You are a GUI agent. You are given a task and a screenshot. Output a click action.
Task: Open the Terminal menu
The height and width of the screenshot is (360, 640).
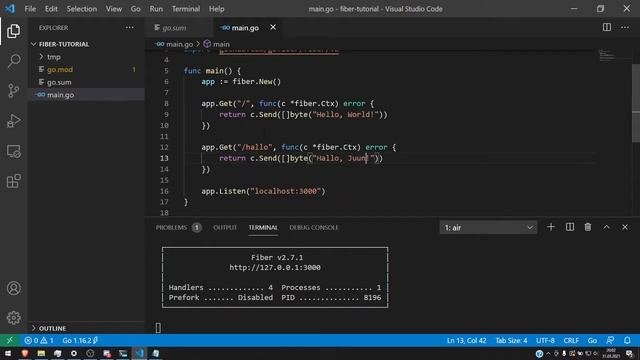(x=186, y=9)
